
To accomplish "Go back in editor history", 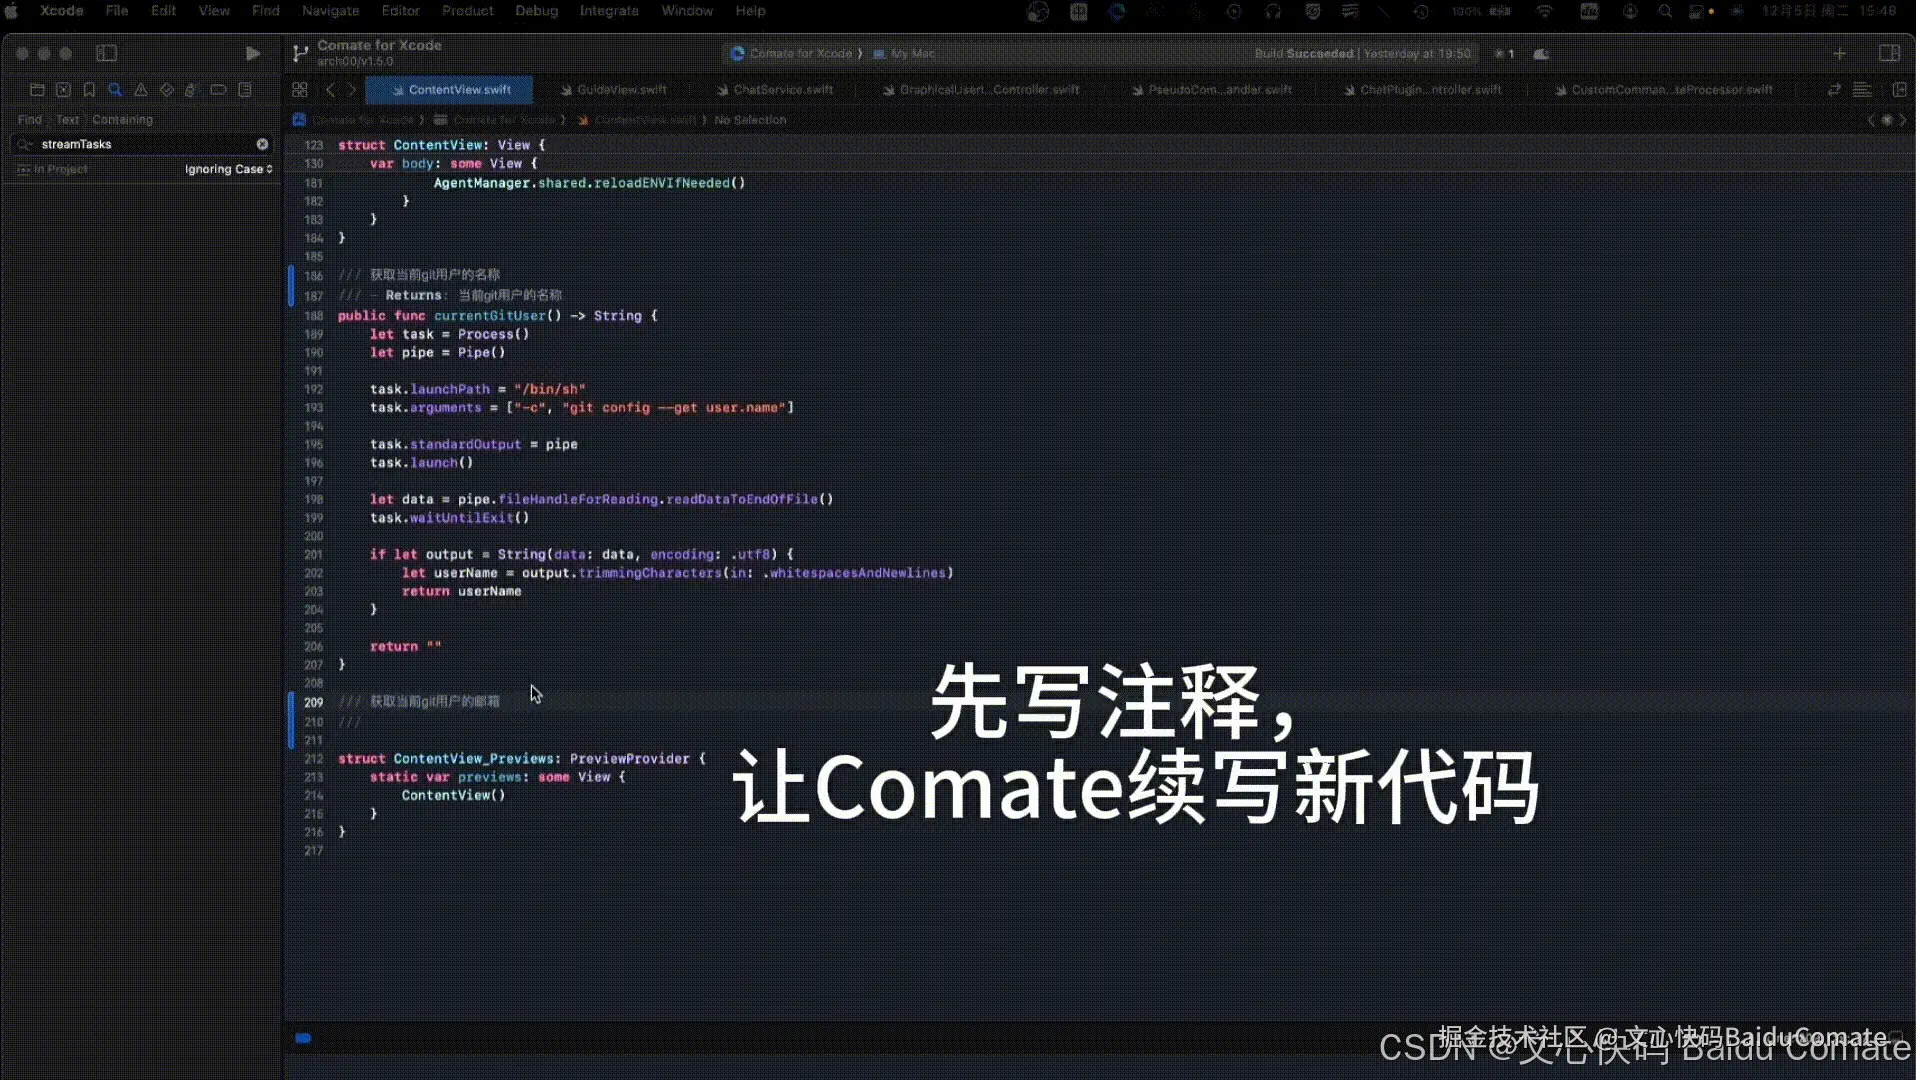I will coord(330,90).
